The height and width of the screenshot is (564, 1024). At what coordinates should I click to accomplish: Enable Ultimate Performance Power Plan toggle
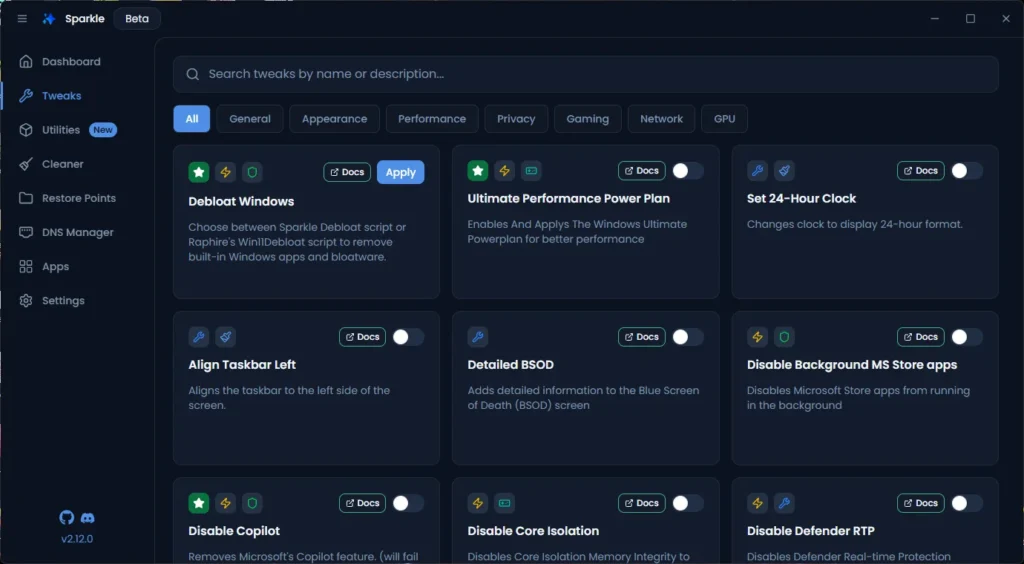[x=687, y=171]
